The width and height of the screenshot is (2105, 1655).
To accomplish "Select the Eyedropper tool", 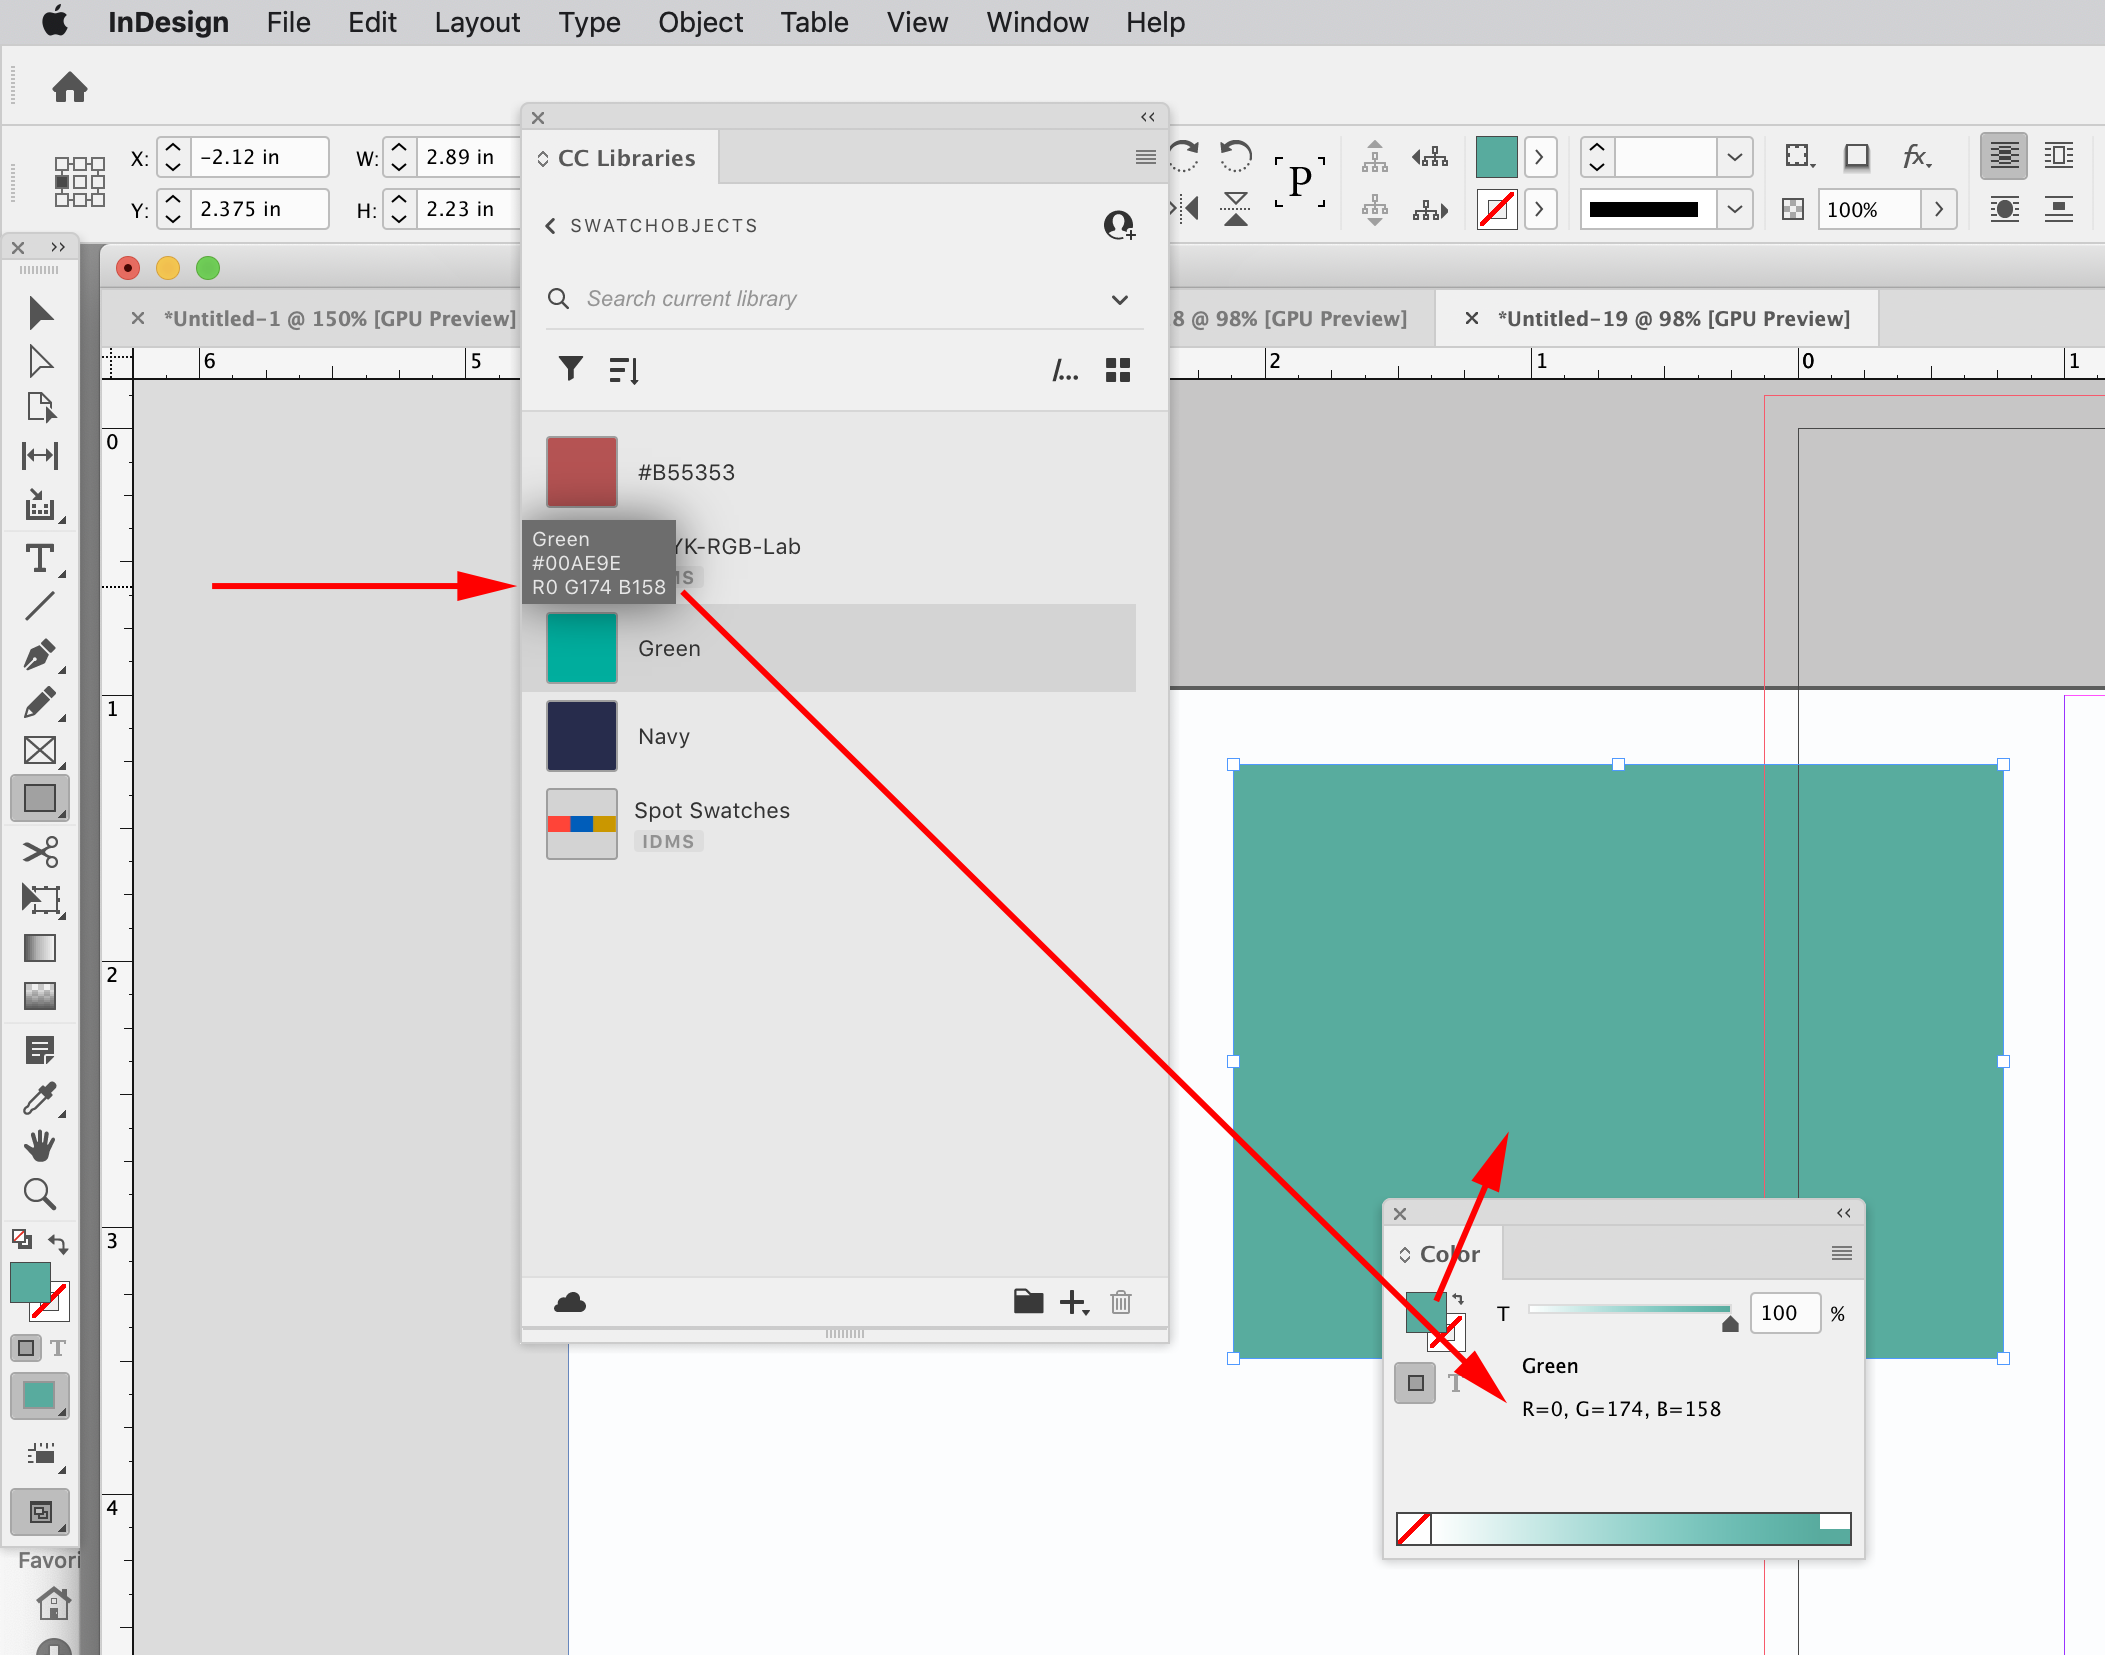I will click(x=40, y=1098).
